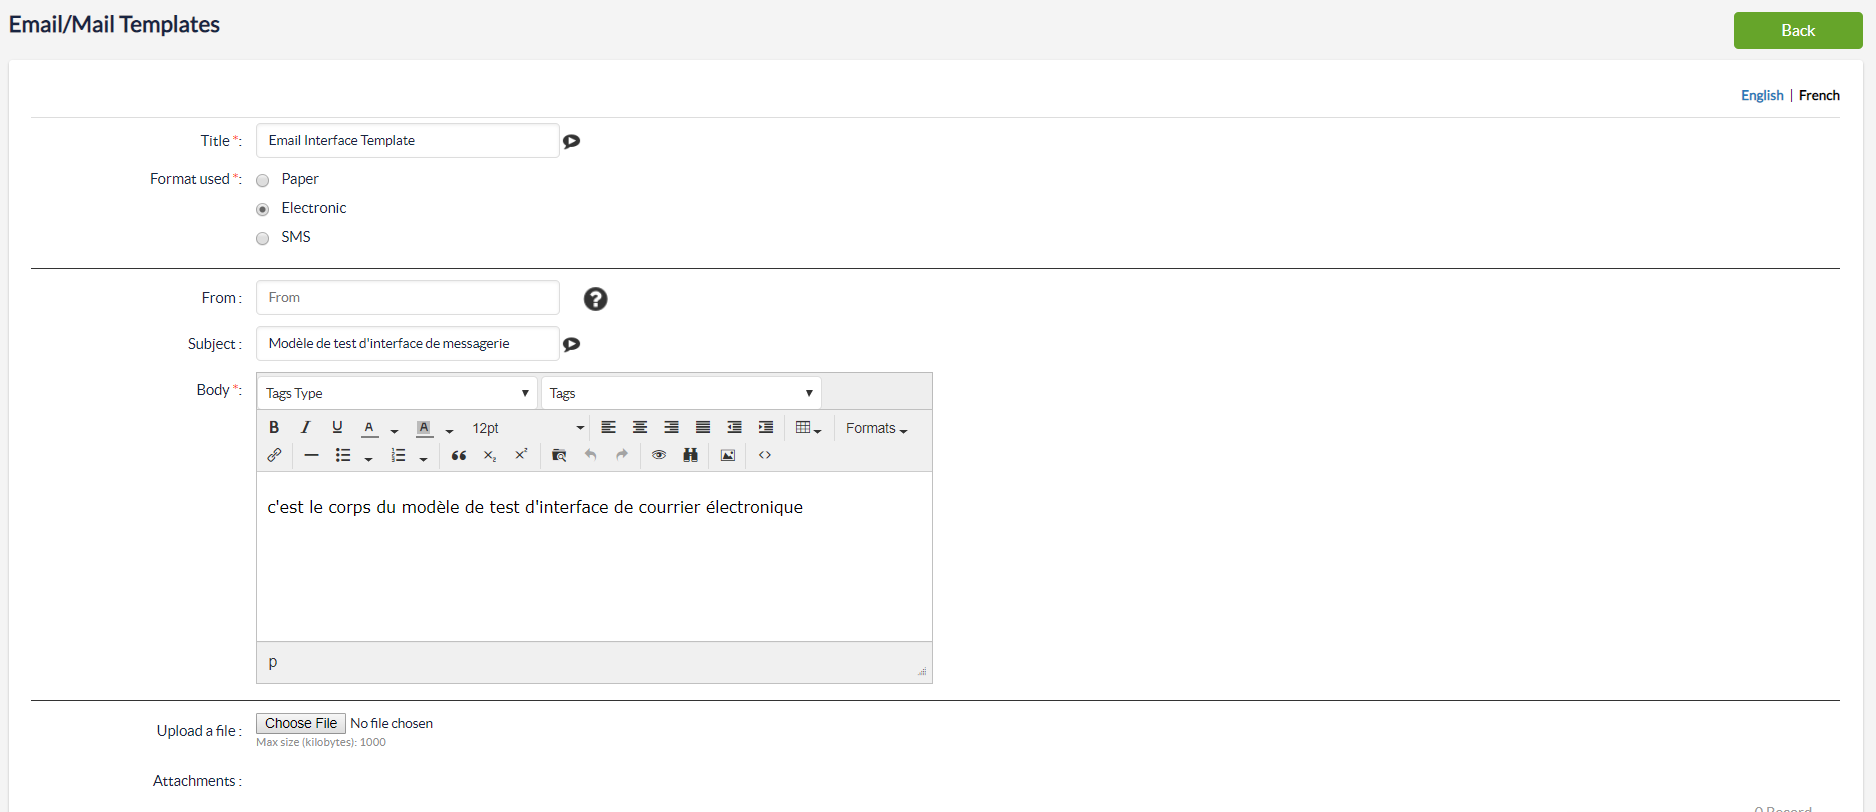Image resolution: width=1876 pixels, height=812 pixels.
Task: Align text right
Action: [672, 428]
